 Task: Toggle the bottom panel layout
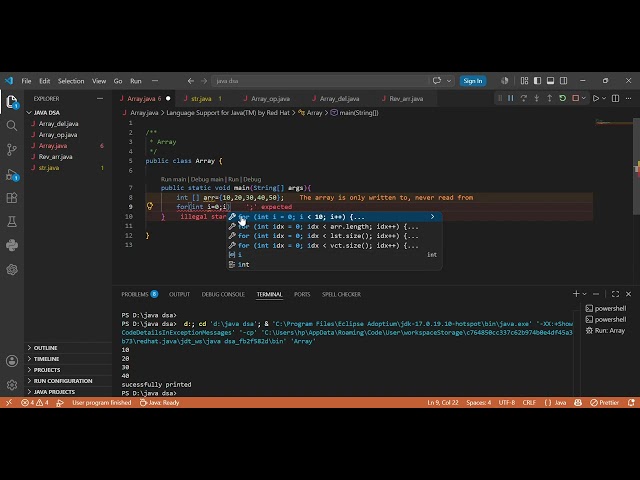coord(551,81)
